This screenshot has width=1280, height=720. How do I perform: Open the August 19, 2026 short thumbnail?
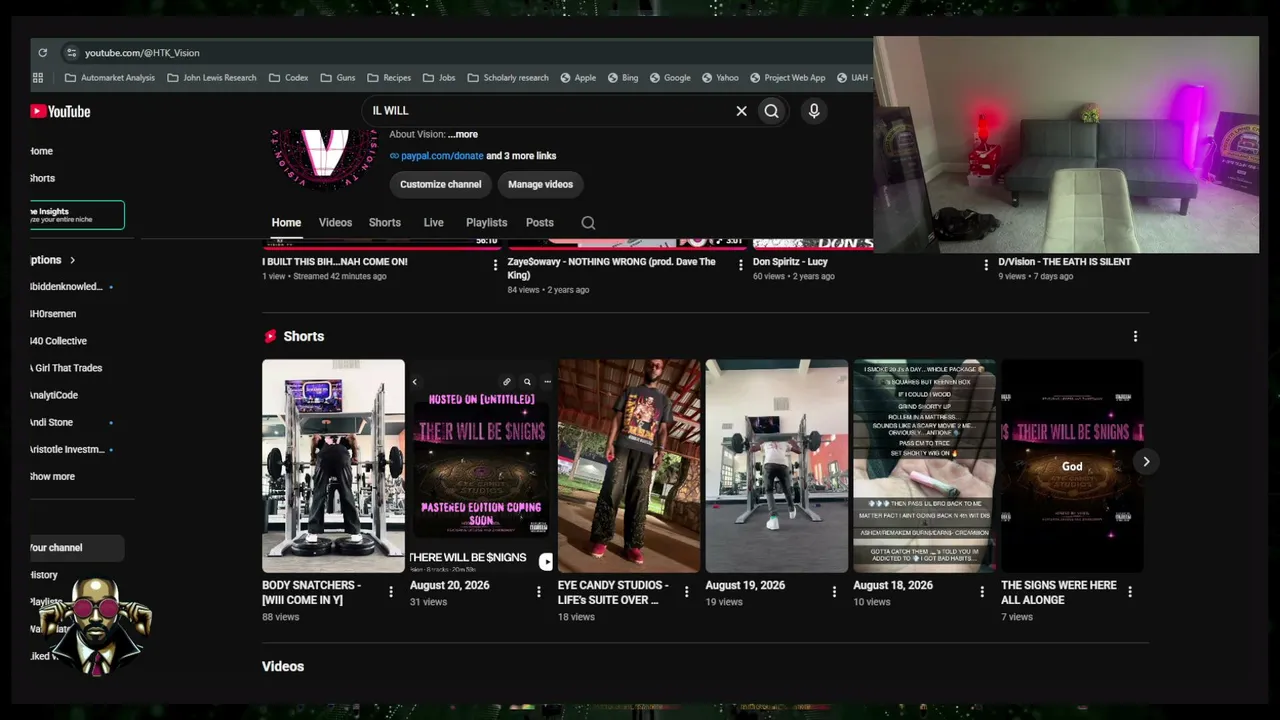click(x=777, y=466)
